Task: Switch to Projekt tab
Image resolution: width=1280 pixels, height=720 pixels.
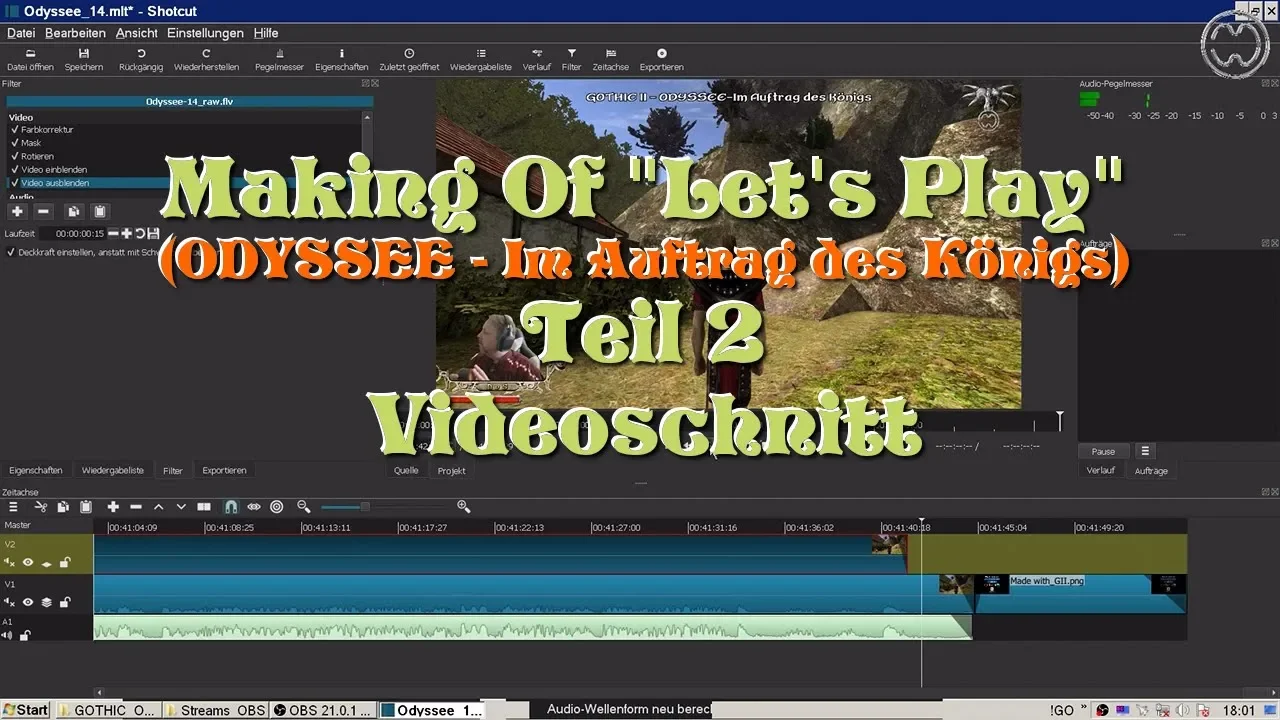Action: click(x=452, y=470)
